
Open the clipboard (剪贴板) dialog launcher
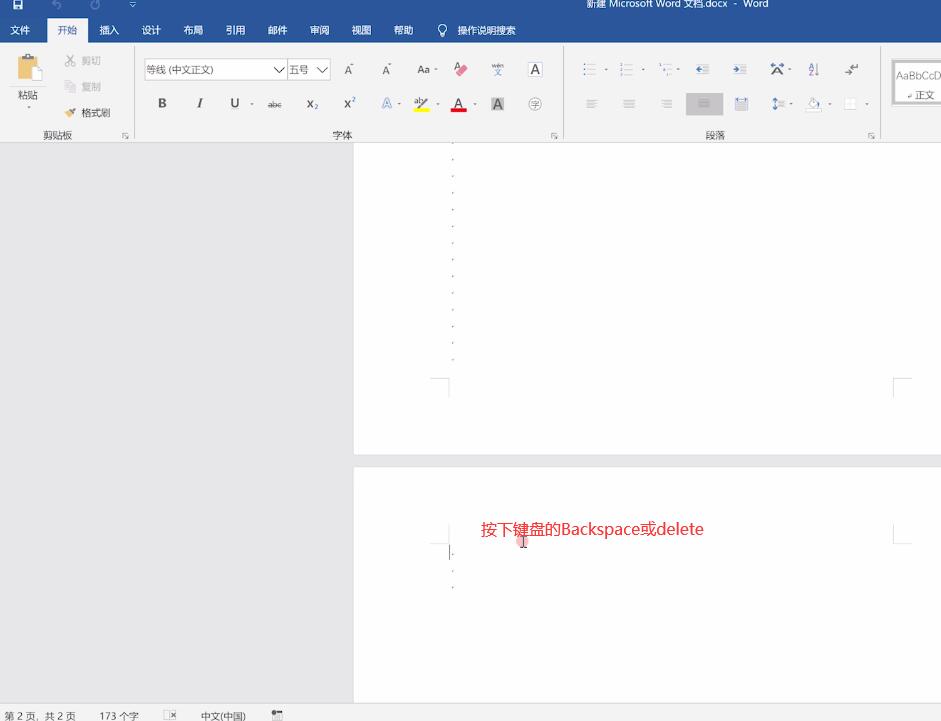(x=125, y=136)
